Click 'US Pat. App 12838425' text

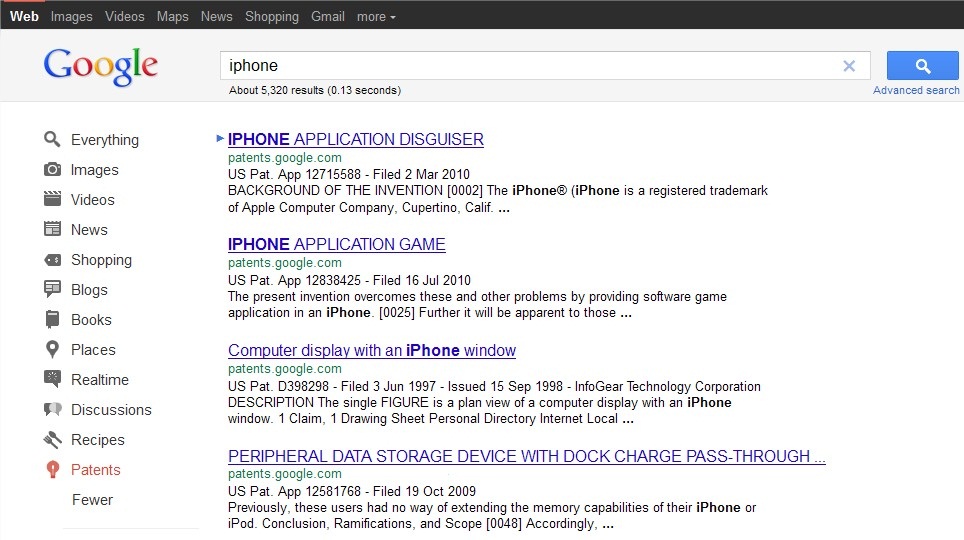294,280
